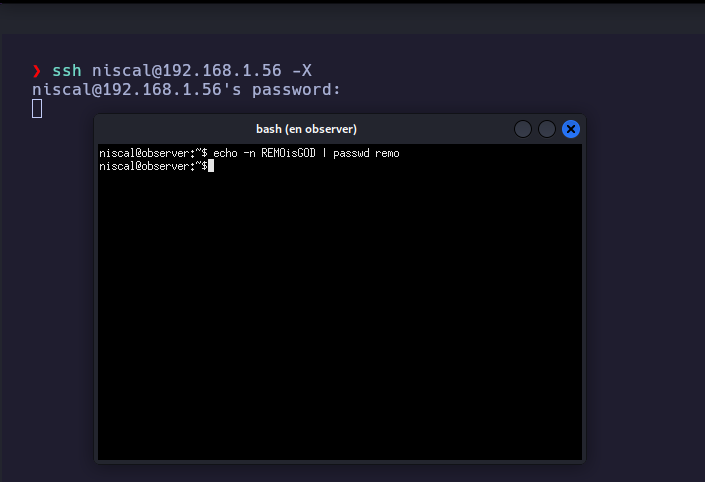This screenshot has width=705, height=482.
Task: Click the word "echo" in the xterm command
Action: (225, 153)
